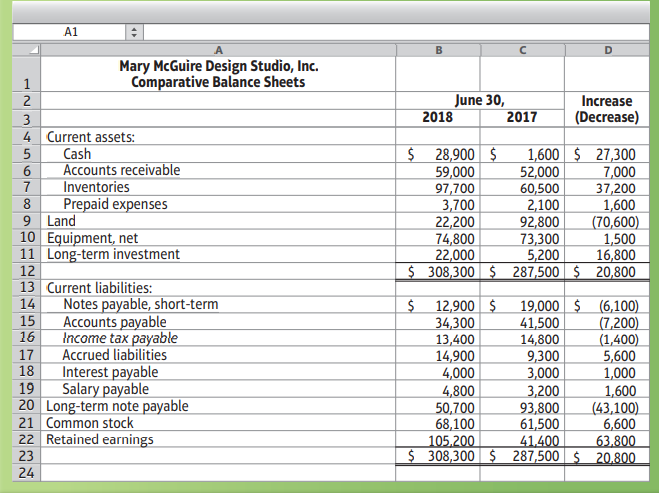Click the Mary McGuire Design Studio title cell
659x493 pixels.
tap(218, 74)
